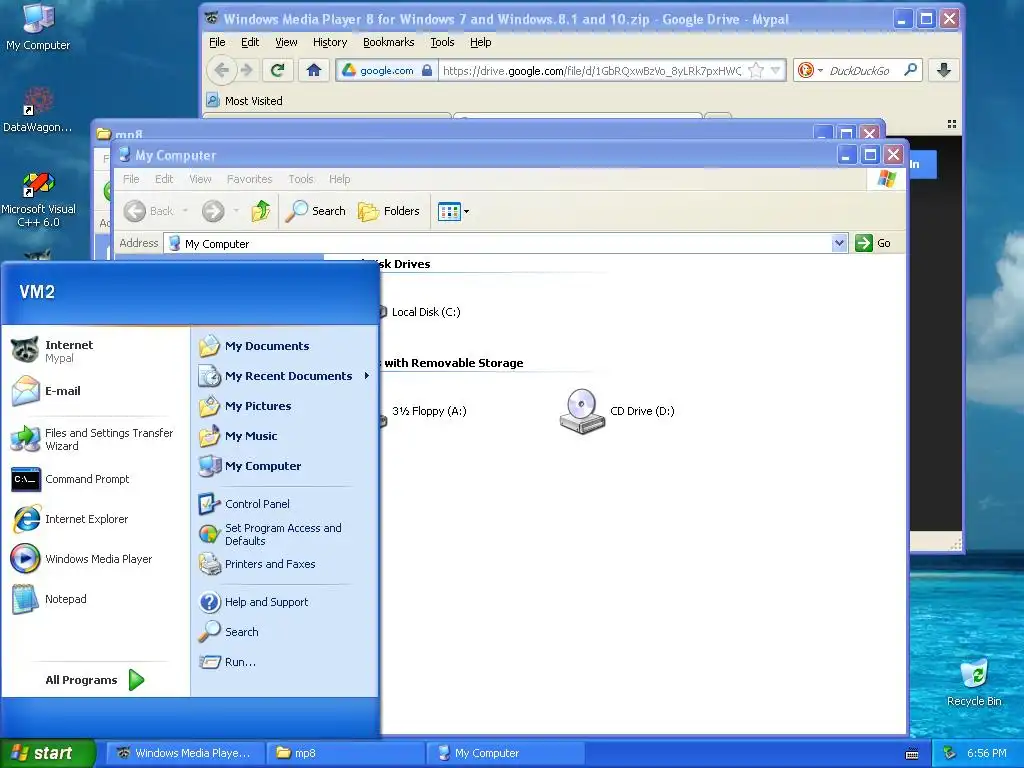The image size is (1024, 768).
Task: Select My Computer desktop icon
Action: (x=38, y=27)
